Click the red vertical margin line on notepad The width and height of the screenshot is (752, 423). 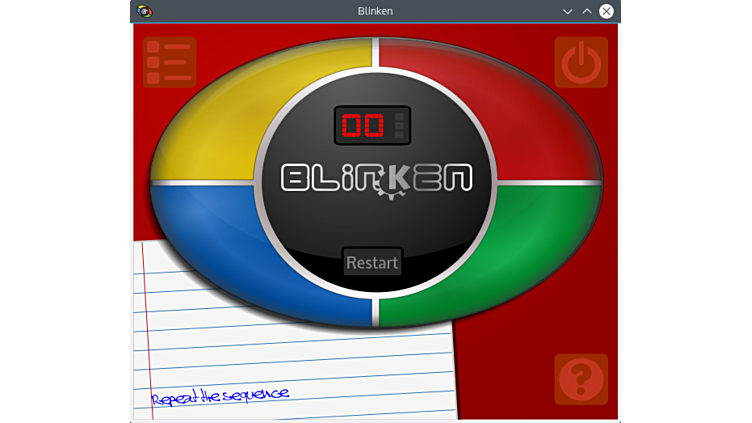pyautogui.click(x=148, y=330)
